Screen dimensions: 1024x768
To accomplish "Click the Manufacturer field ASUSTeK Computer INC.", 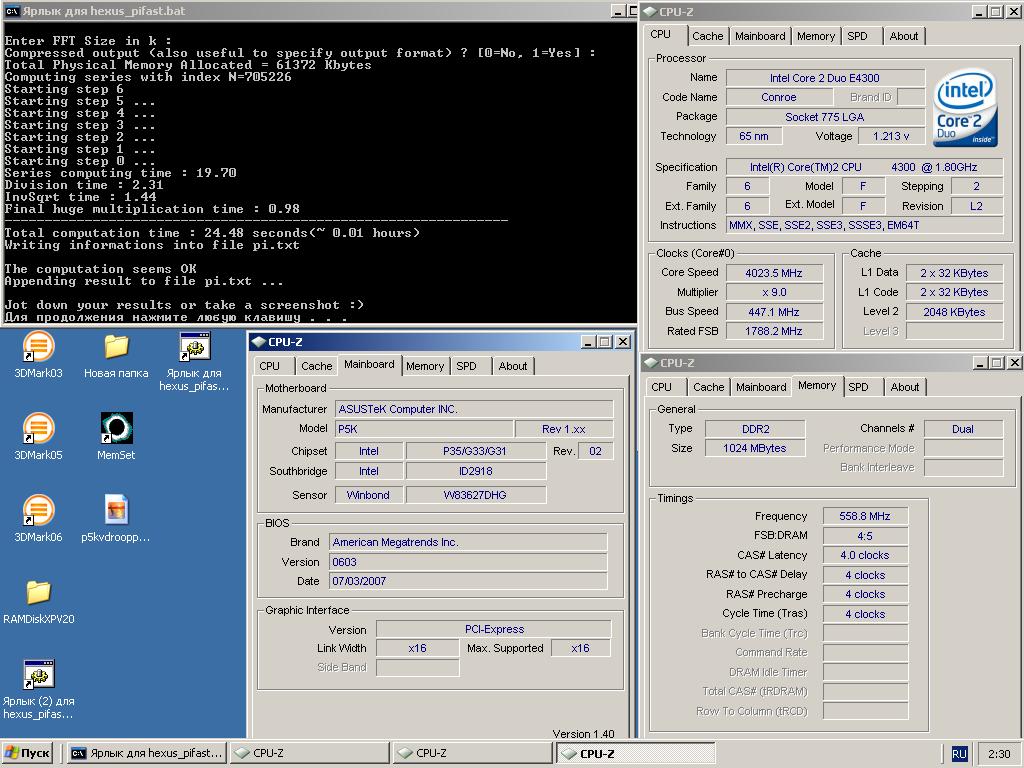I will (473, 409).
